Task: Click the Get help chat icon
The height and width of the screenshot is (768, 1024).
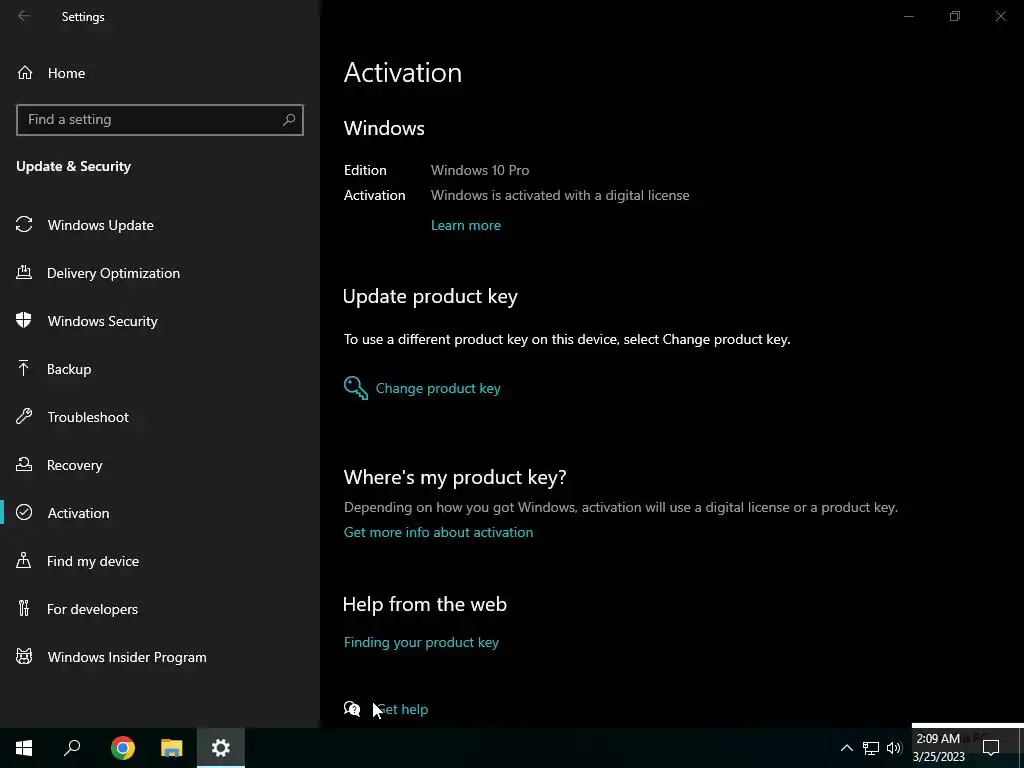Action: 352,709
